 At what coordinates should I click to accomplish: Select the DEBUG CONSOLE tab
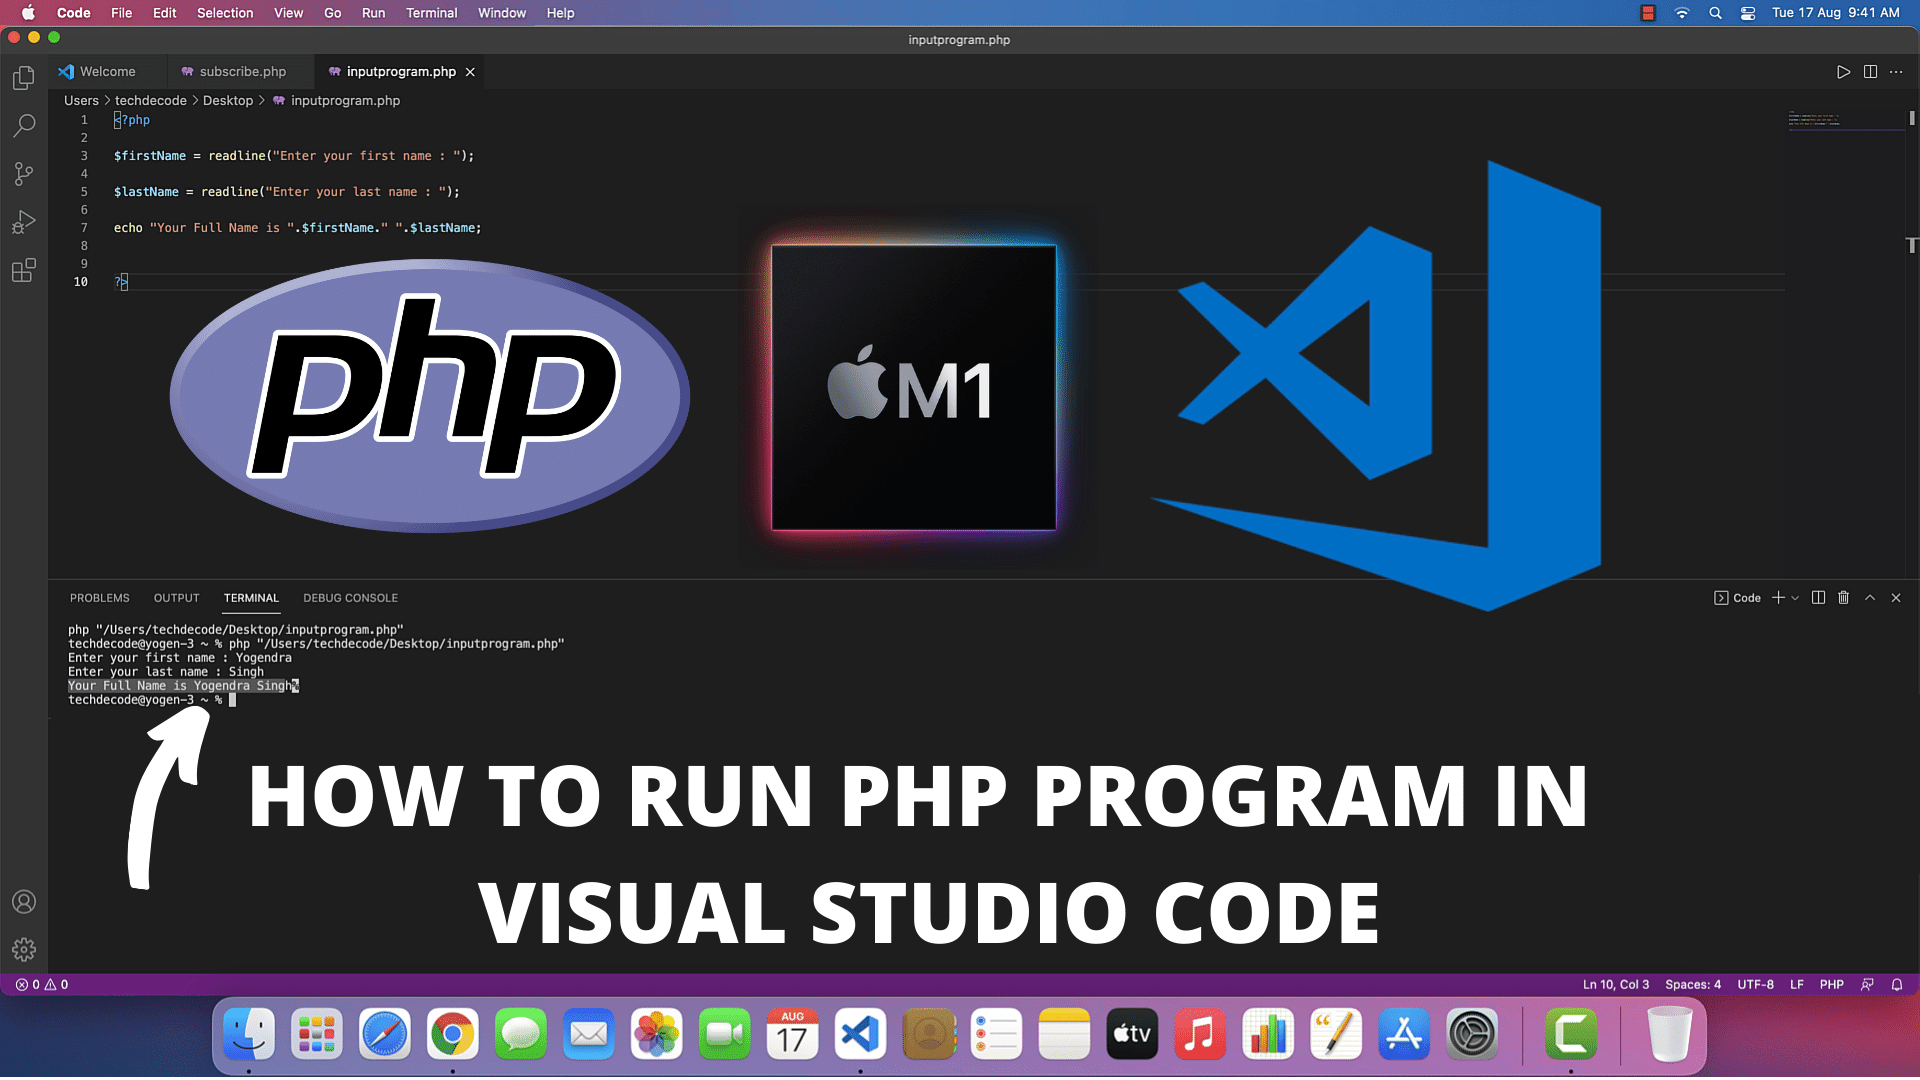point(349,597)
